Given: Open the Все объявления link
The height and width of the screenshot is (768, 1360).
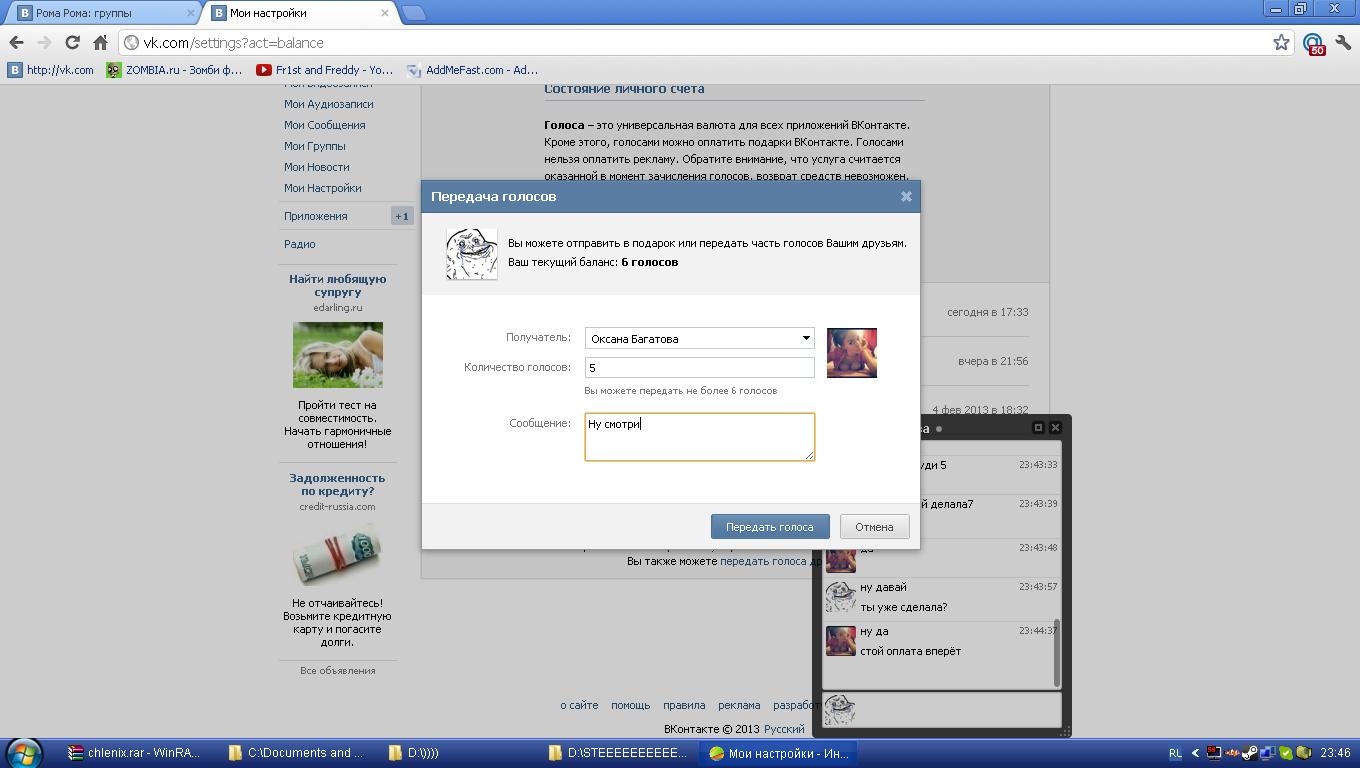Looking at the screenshot, I should [x=337, y=671].
